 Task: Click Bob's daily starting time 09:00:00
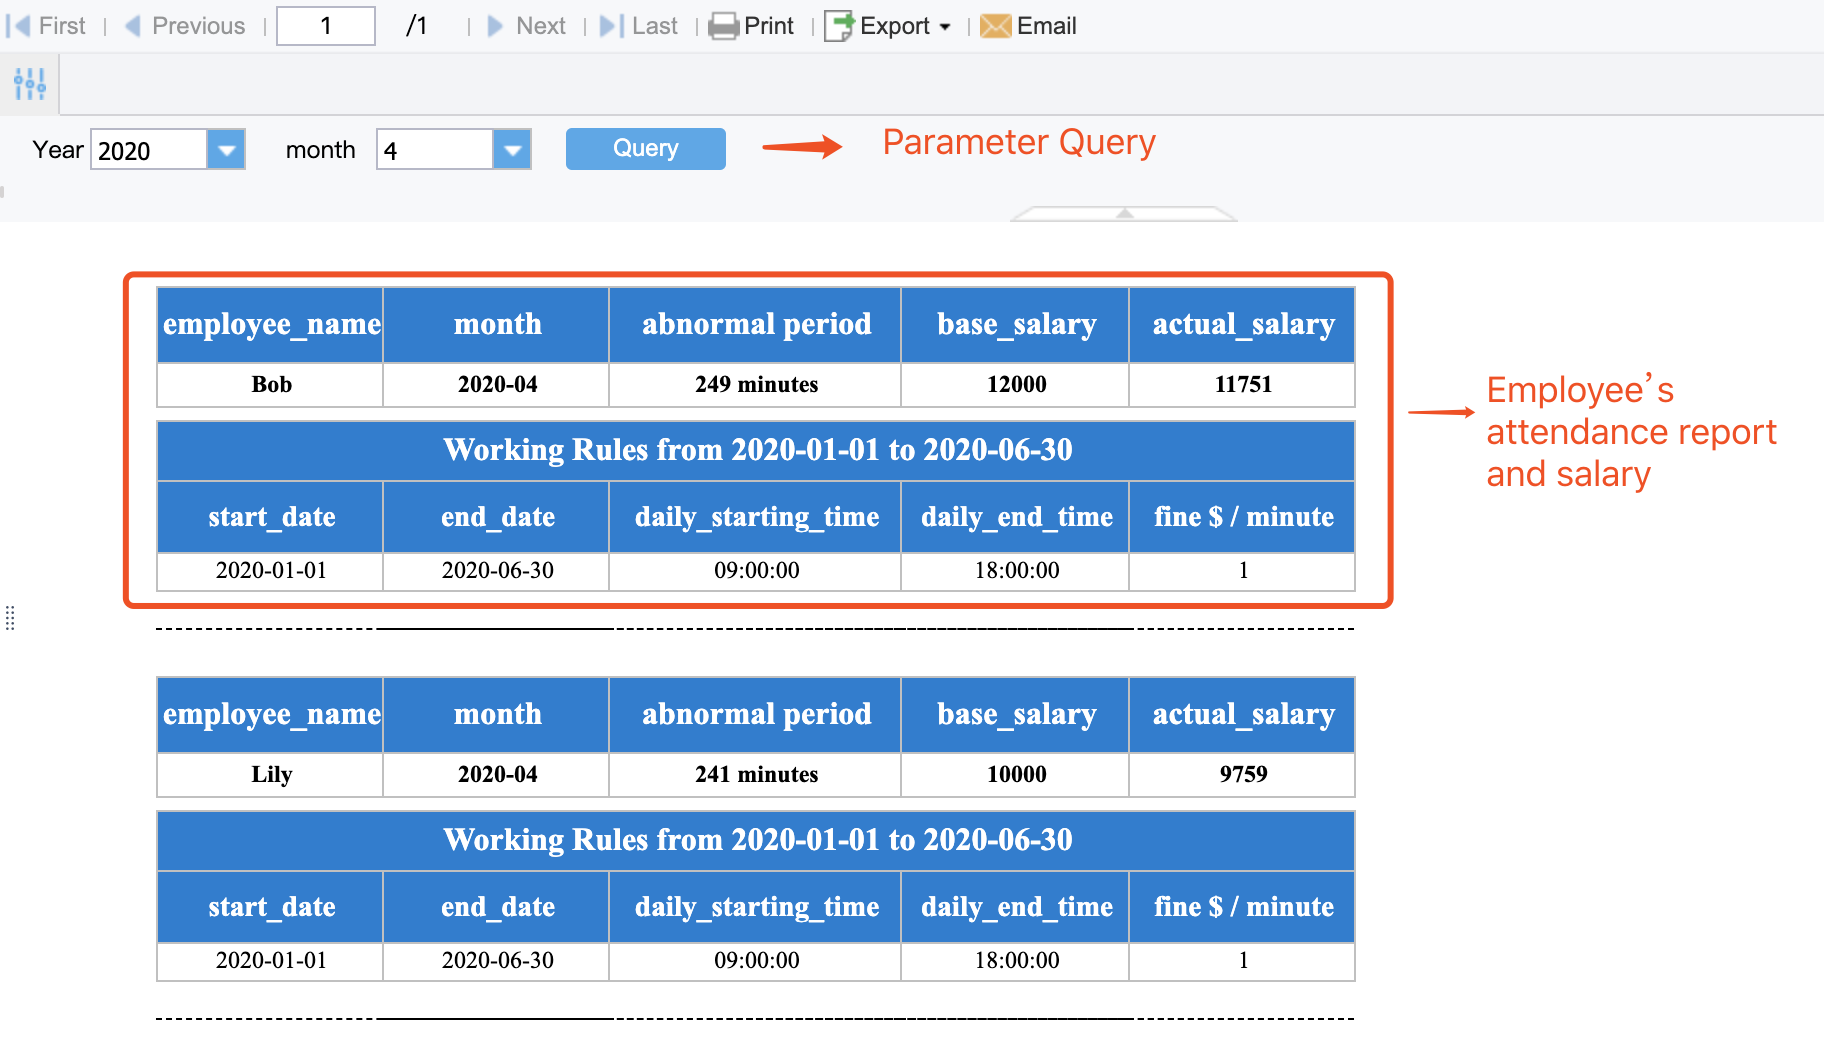pos(756,570)
